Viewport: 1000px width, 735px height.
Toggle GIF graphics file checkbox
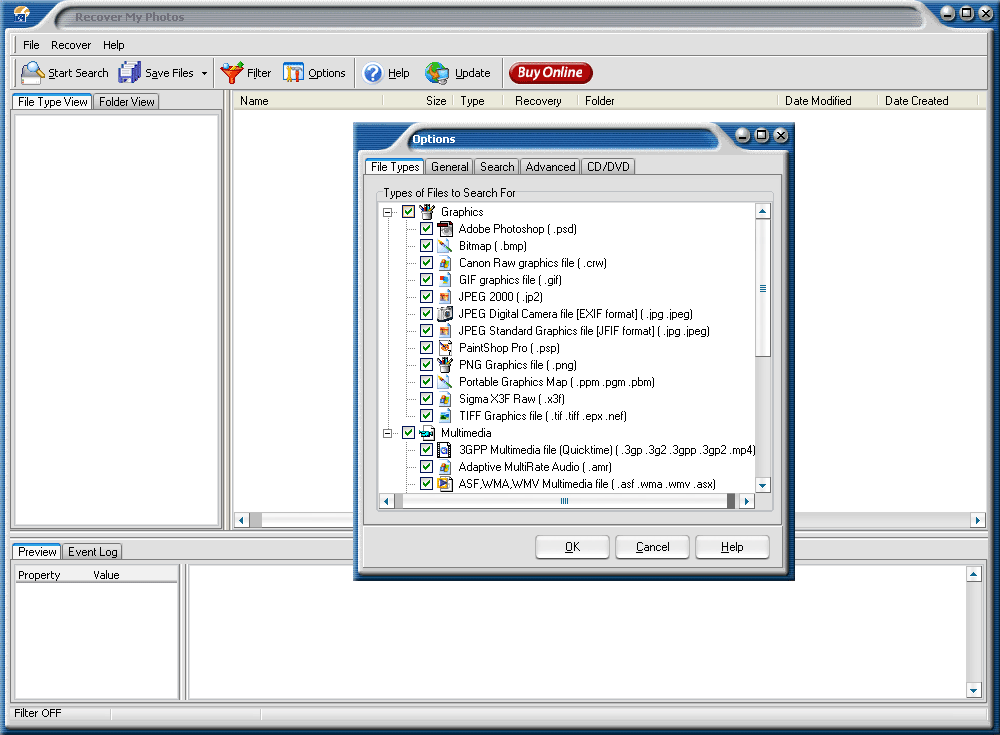[427, 279]
